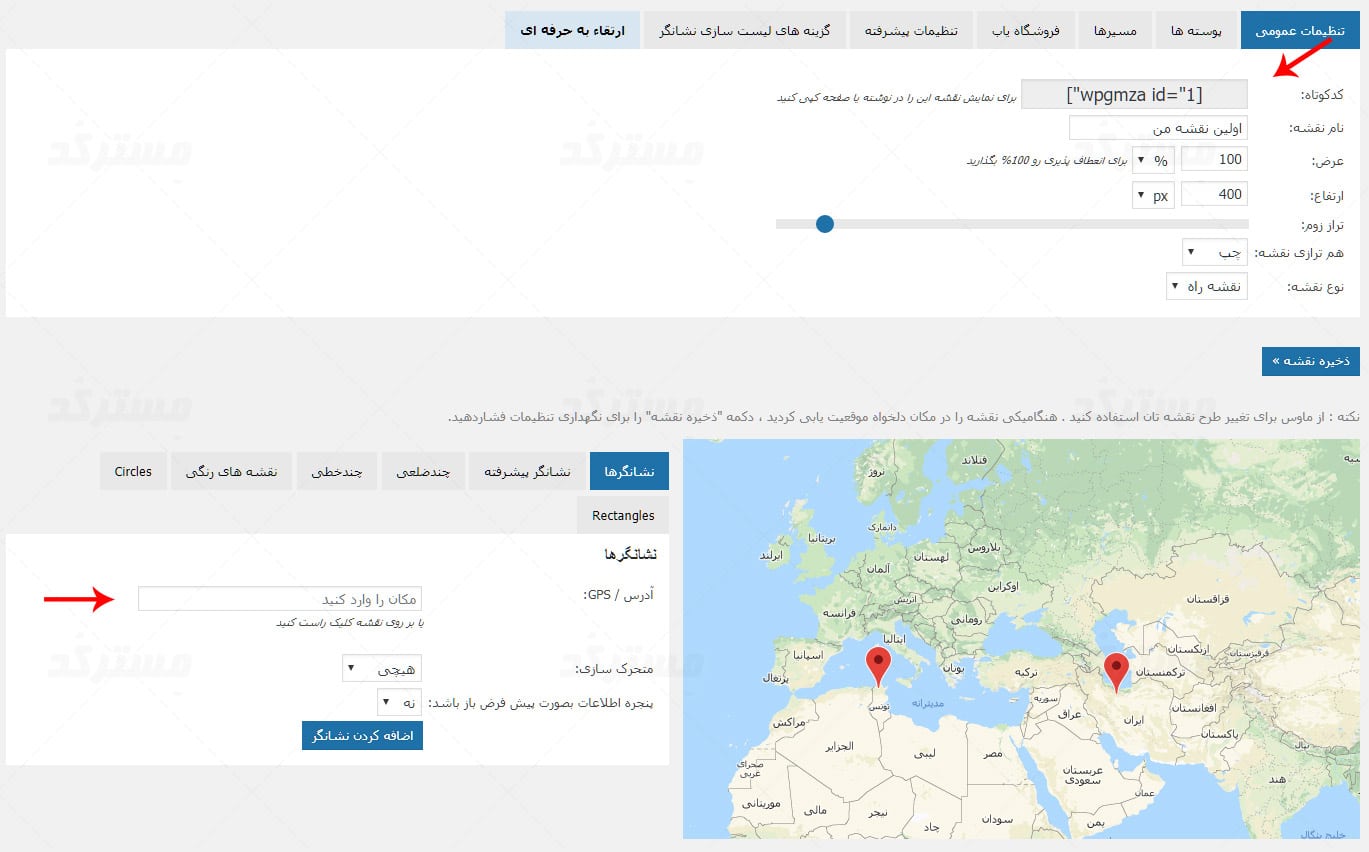
Task: Open the map width unit % dropdown
Action: click(x=1152, y=158)
